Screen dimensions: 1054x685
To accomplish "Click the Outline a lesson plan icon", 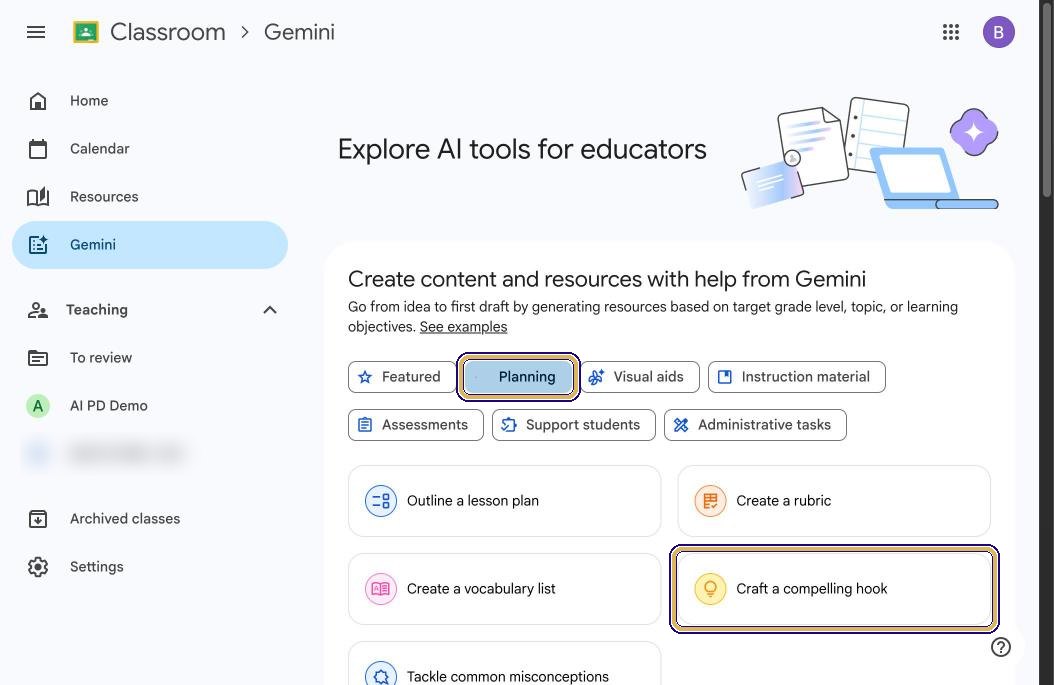I will tap(380, 501).
